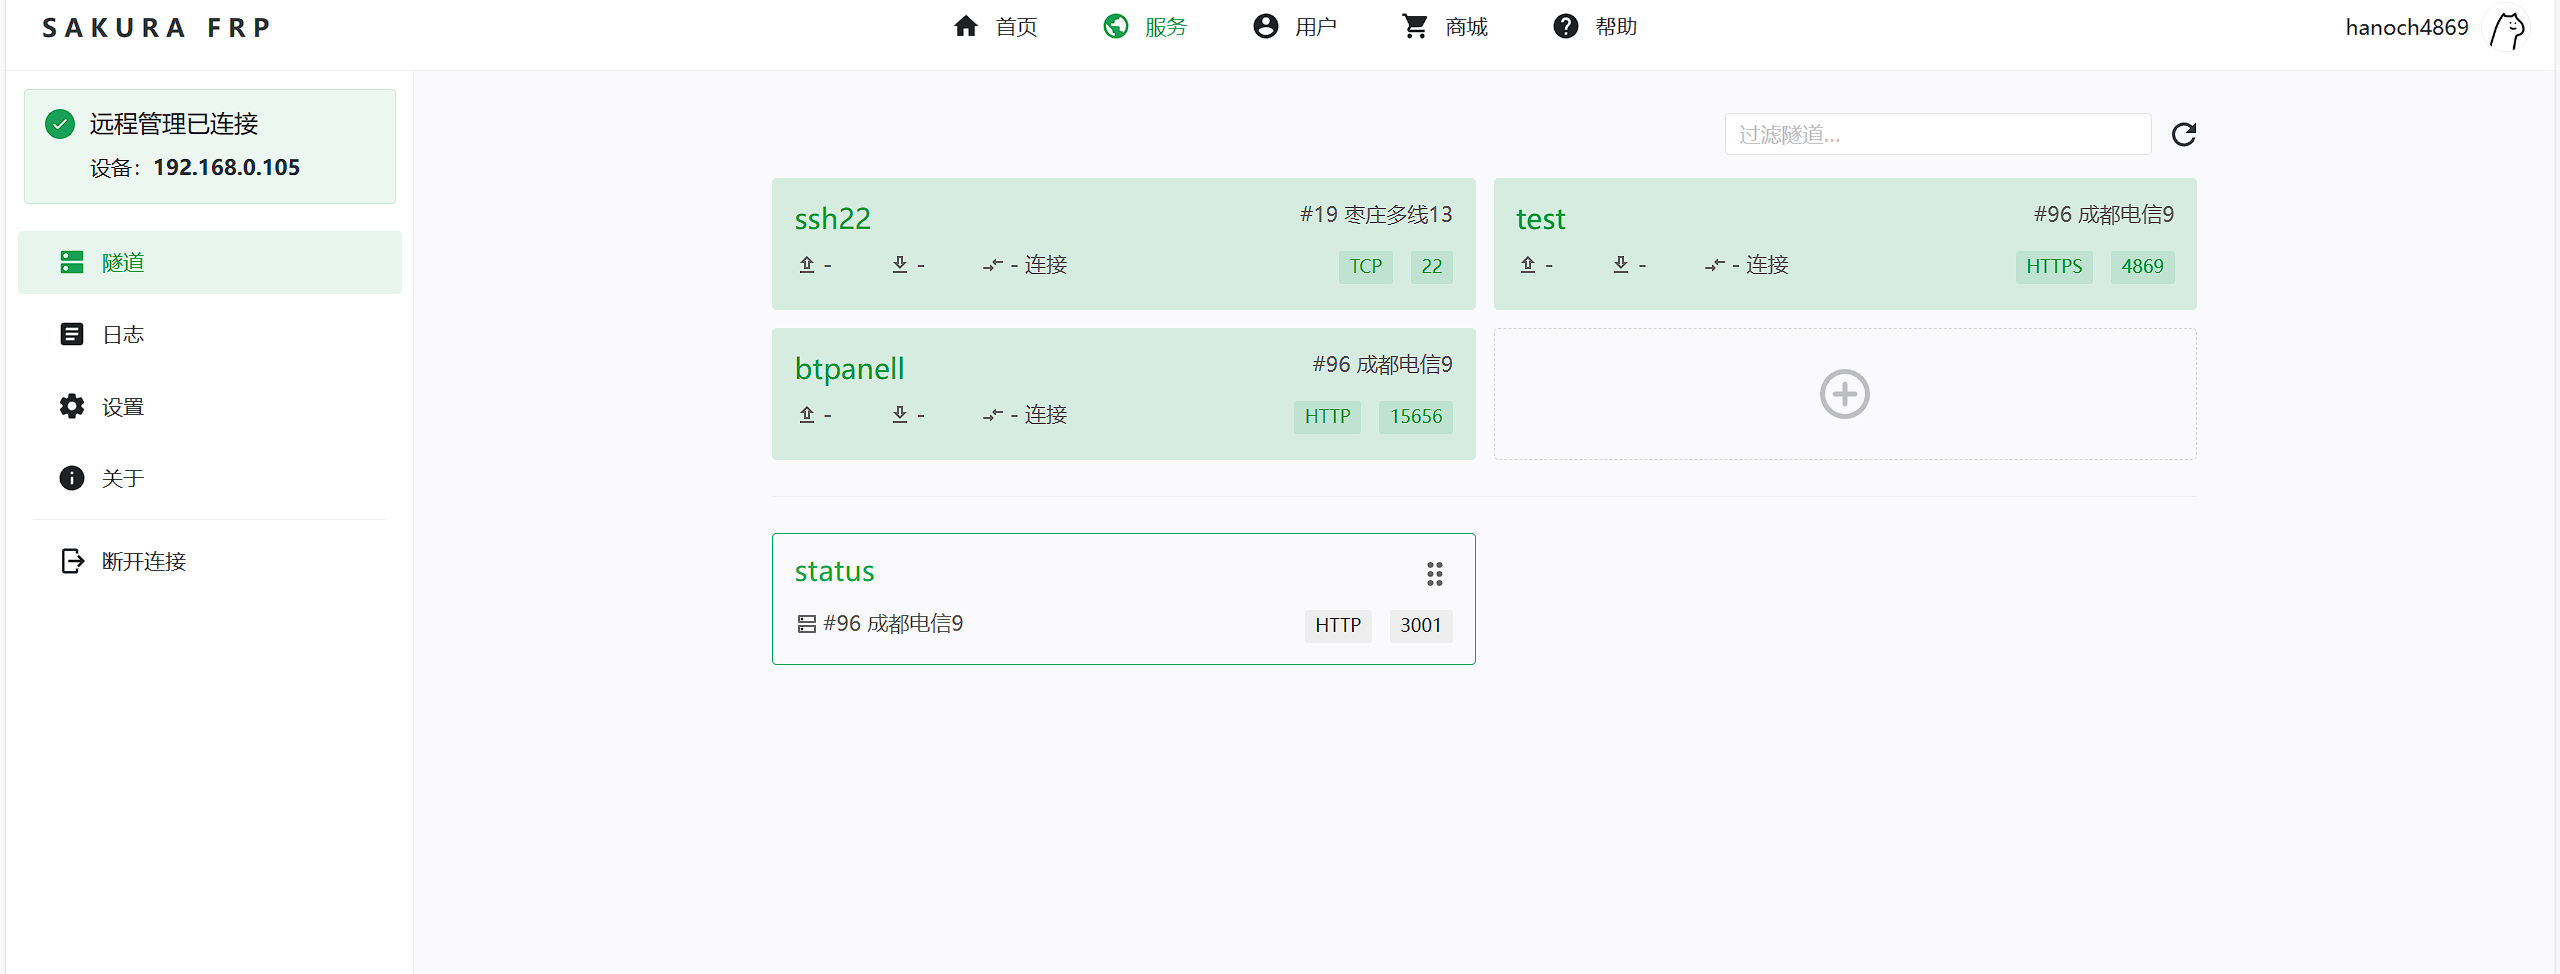
Task: Click the home icon beside 首页
Action: coord(965,26)
